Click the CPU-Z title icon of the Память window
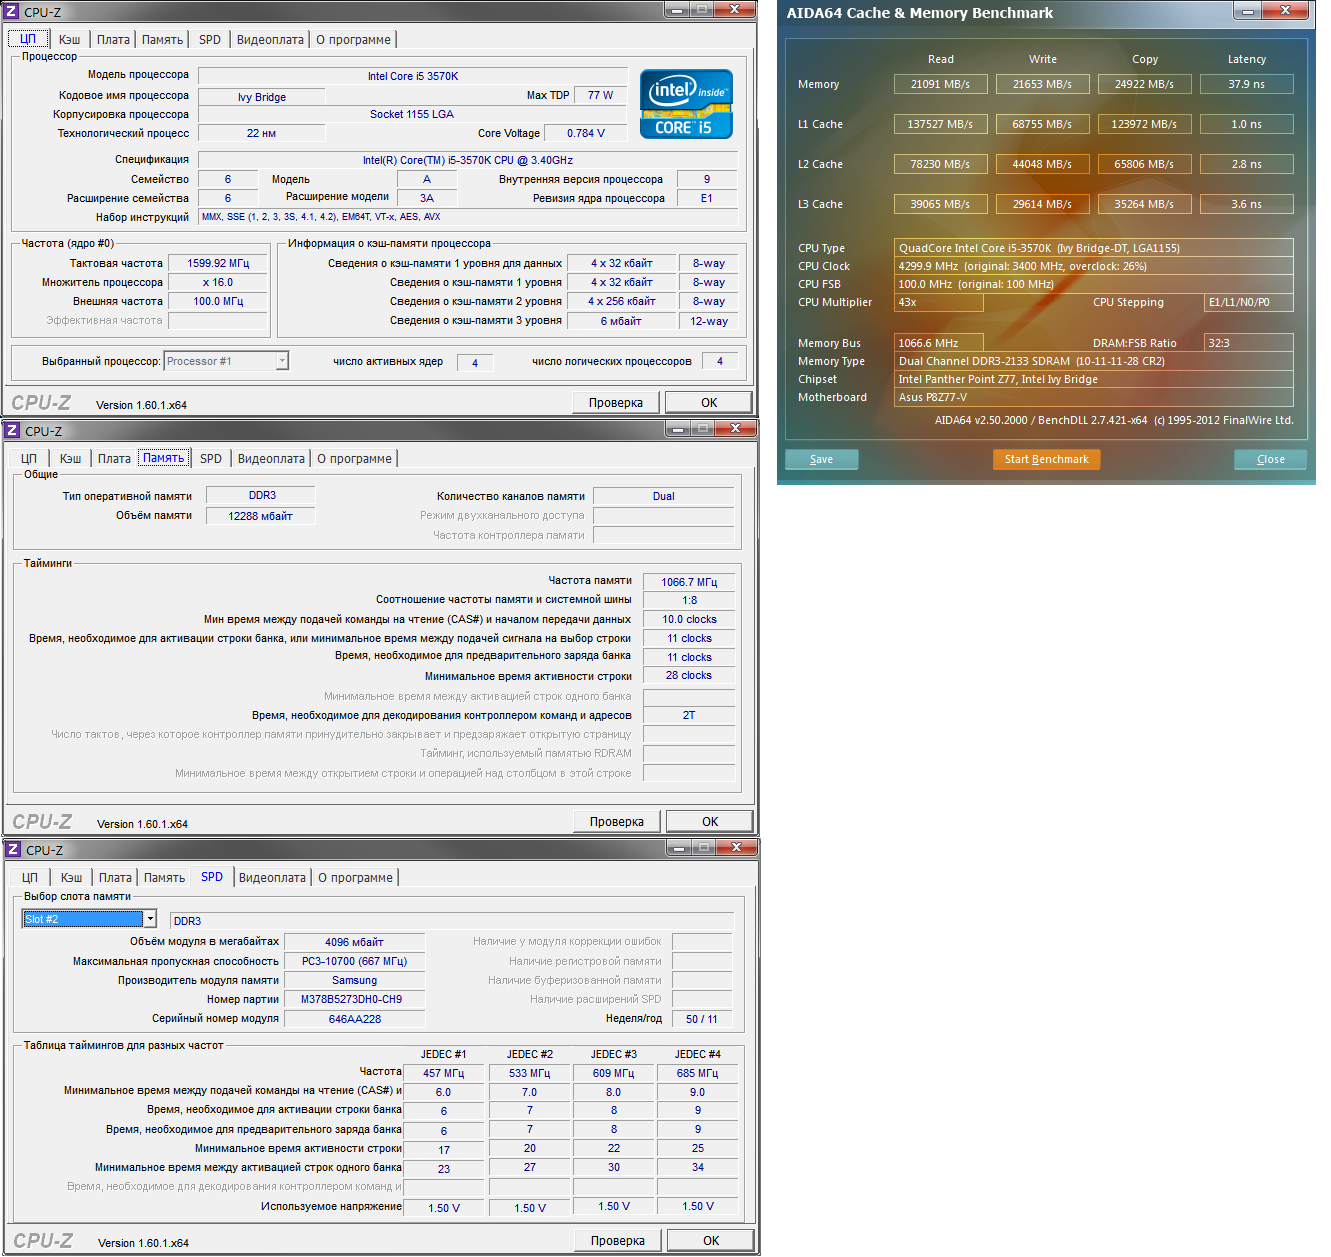 [x=13, y=431]
